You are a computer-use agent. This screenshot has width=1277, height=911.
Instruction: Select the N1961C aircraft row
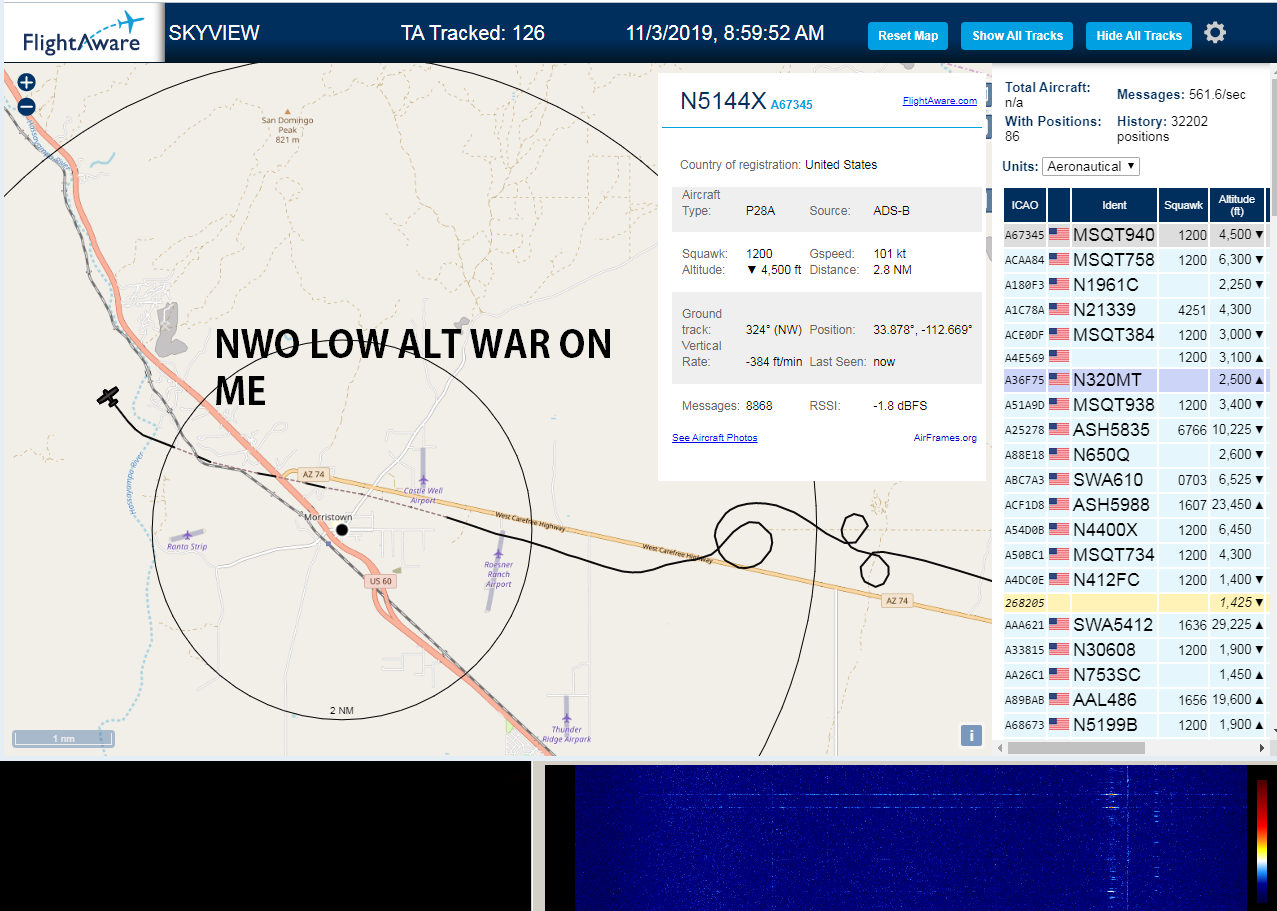tap(1135, 285)
